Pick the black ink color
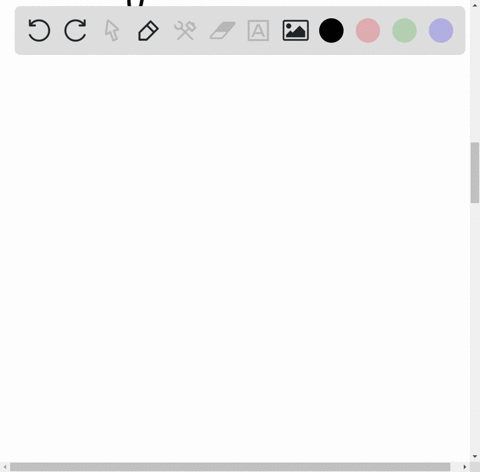 [x=331, y=31]
